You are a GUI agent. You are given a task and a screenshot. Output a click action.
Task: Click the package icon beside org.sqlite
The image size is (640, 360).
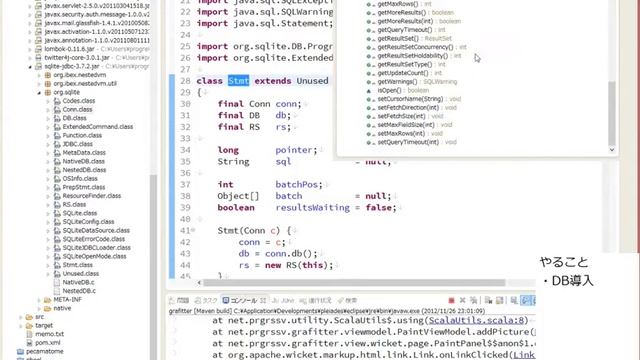(x=48, y=92)
